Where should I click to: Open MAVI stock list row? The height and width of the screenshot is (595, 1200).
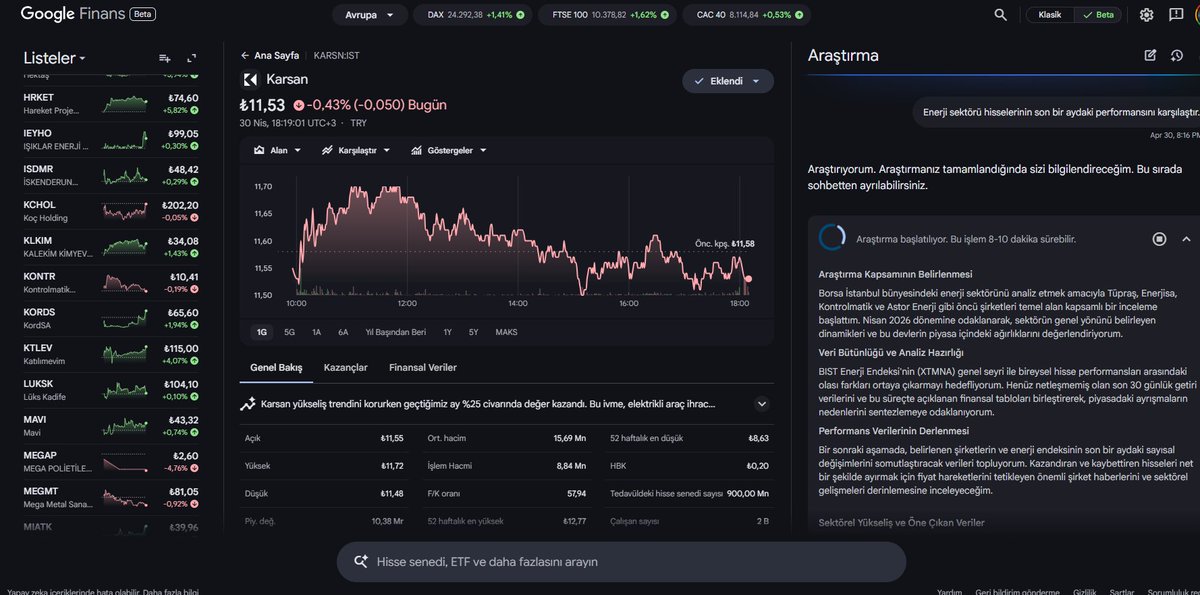coord(110,425)
